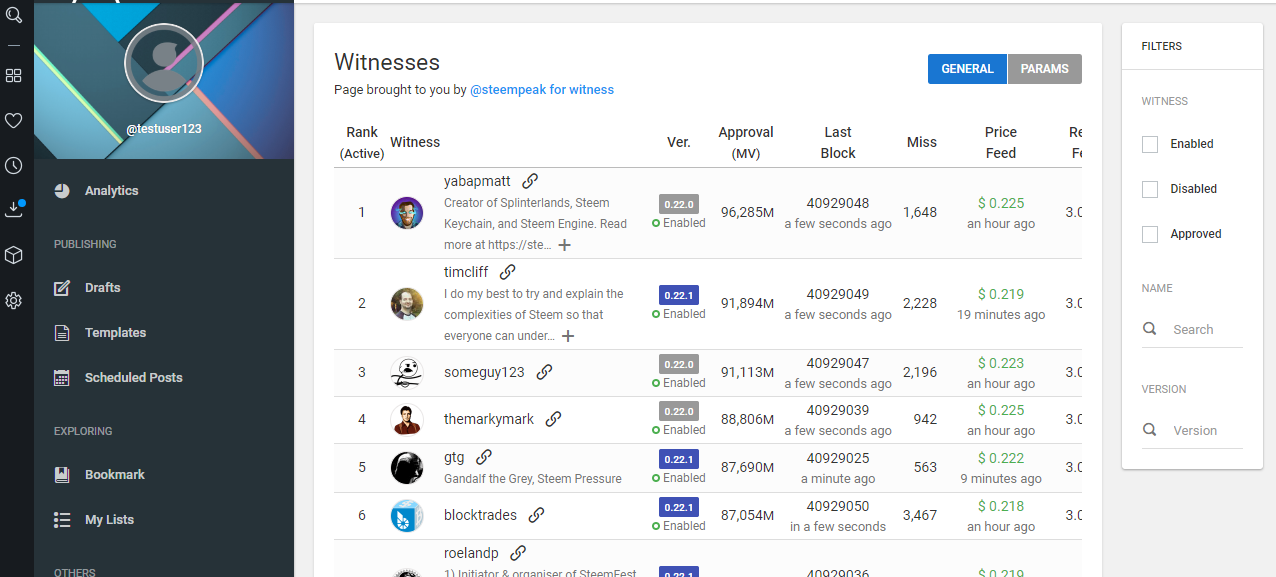
Task: Open the clock history icon
Action: click(x=14, y=166)
